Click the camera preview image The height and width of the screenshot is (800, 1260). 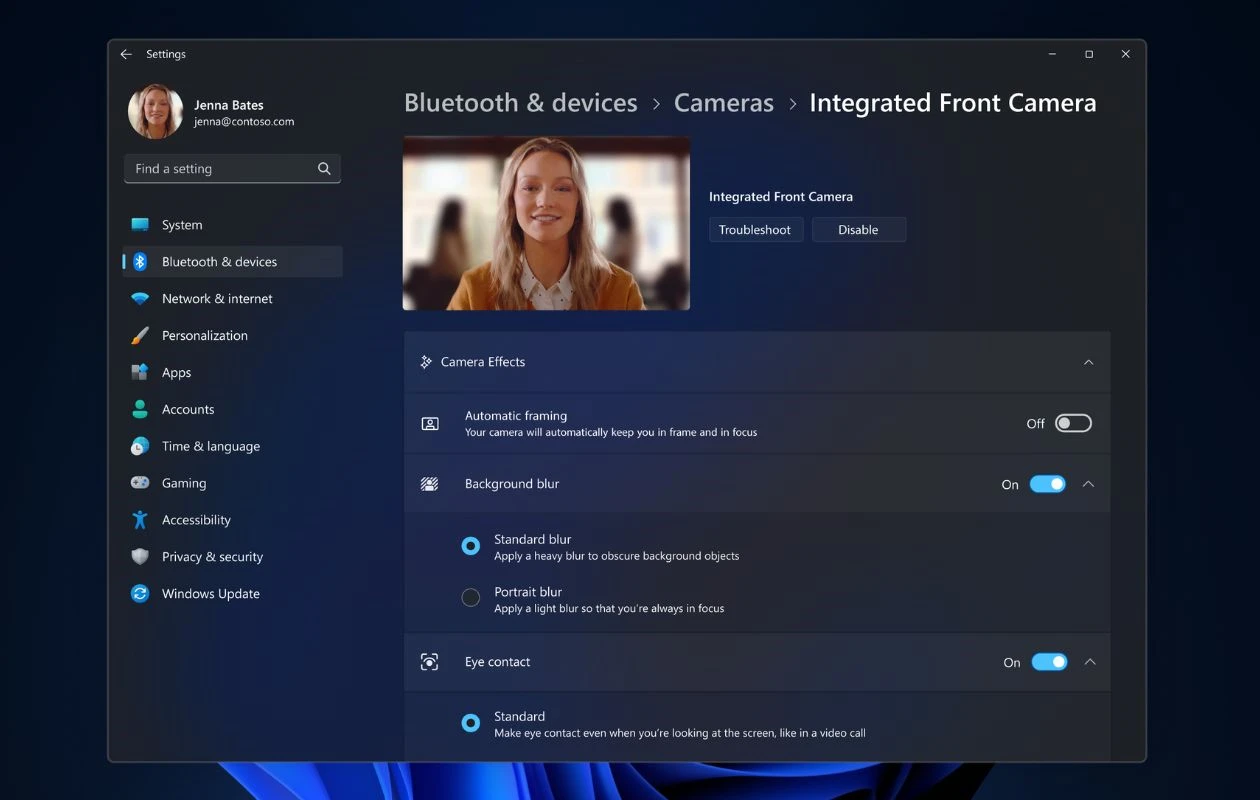tap(546, 223)
